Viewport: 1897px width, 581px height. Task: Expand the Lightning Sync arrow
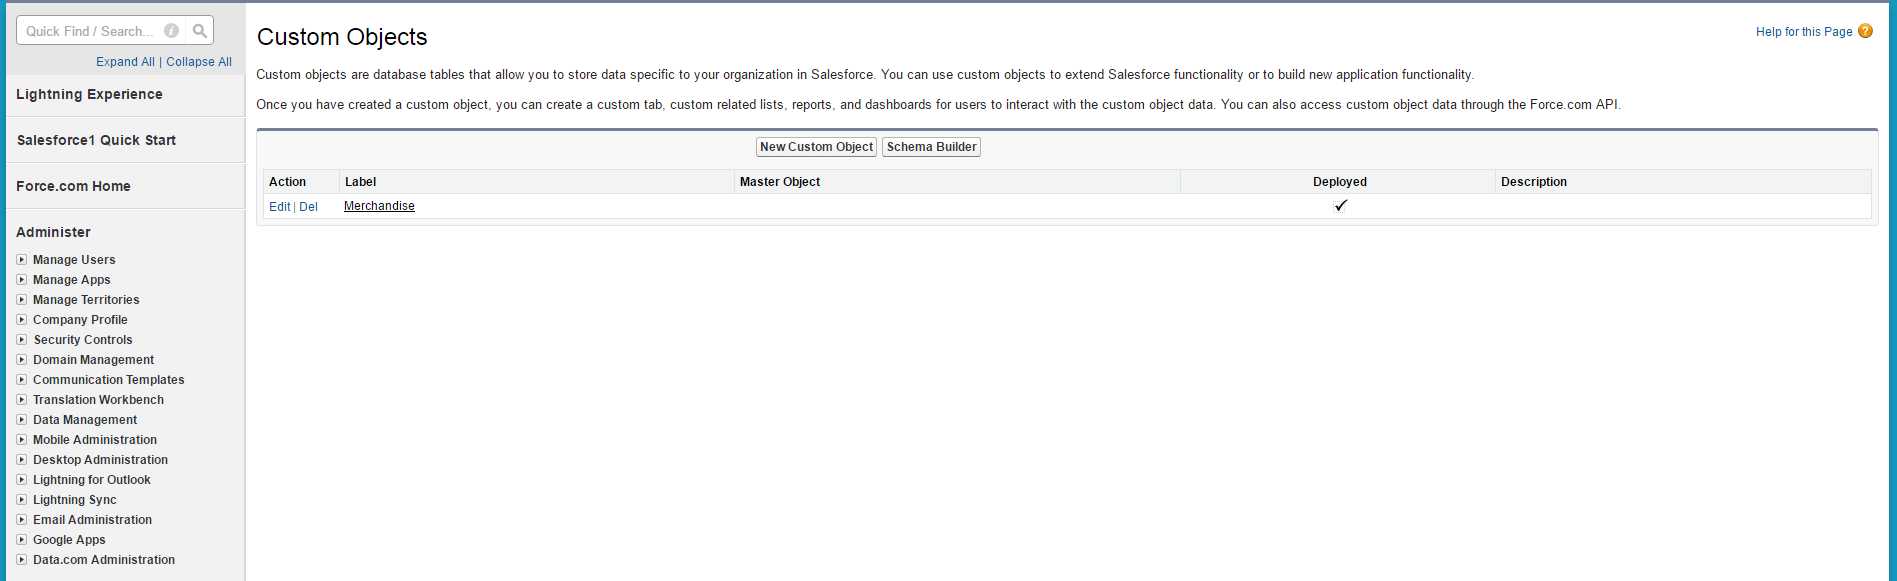pos(22,500)
